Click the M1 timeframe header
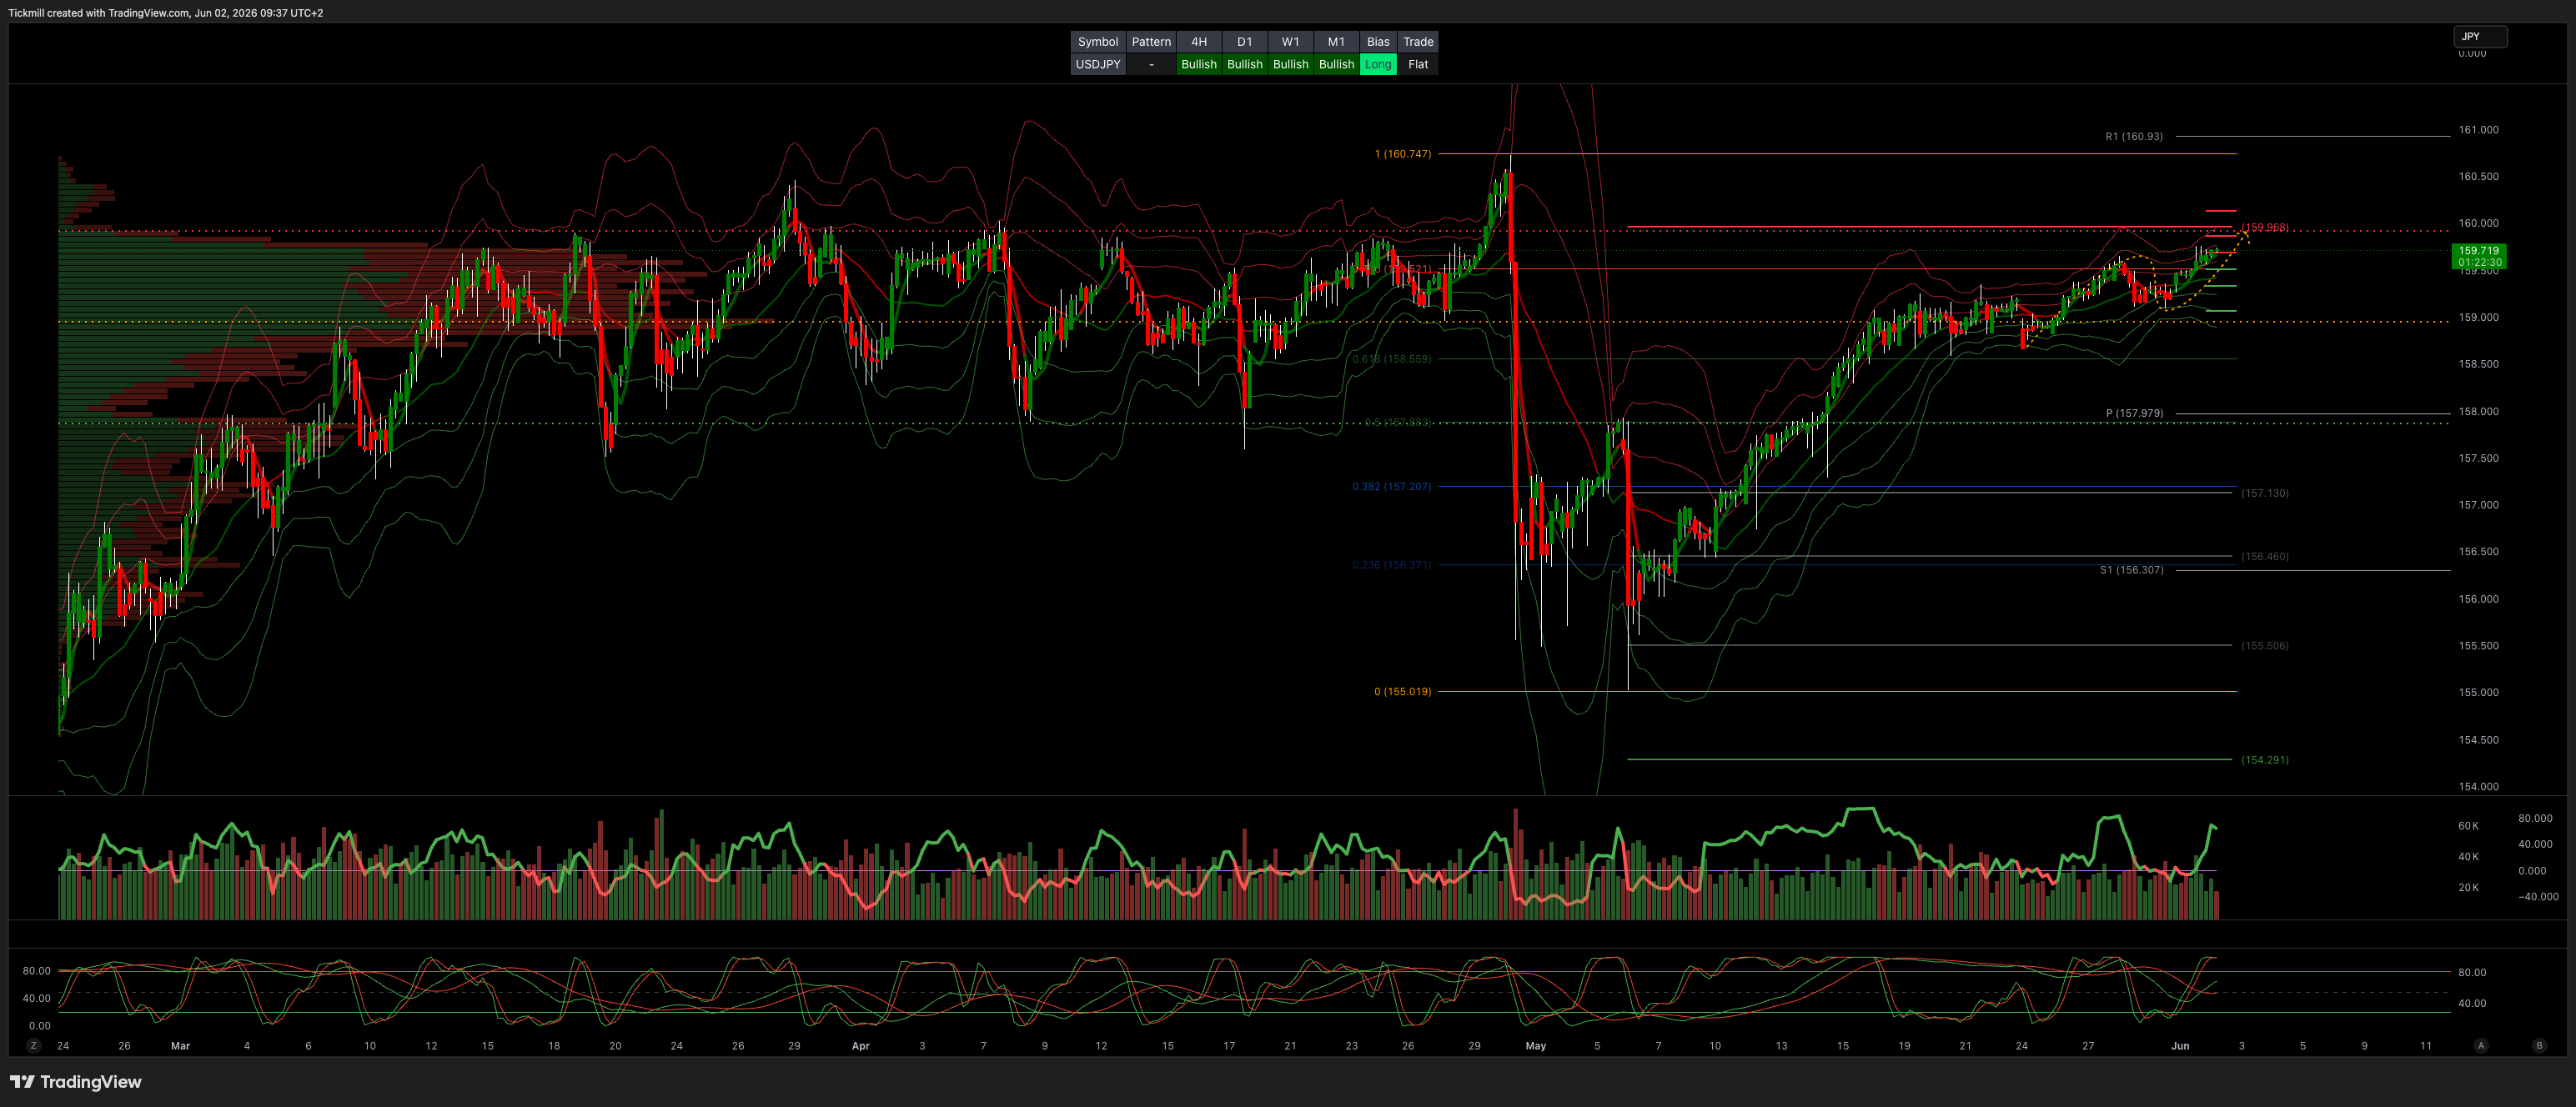Image resolution: width=2576 pixels, height=1107 pixels. [x=1337, y=42]
